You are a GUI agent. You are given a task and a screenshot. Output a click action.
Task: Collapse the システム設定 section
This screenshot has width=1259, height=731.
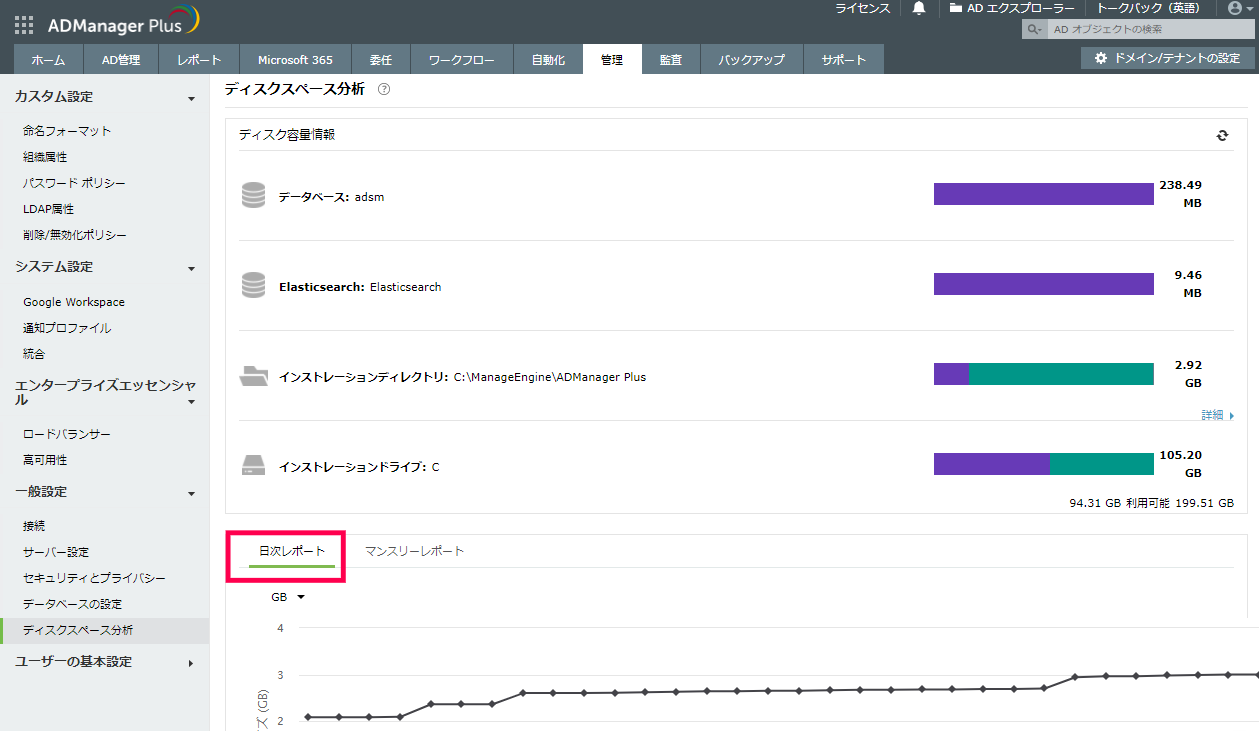tap(191, 268)
